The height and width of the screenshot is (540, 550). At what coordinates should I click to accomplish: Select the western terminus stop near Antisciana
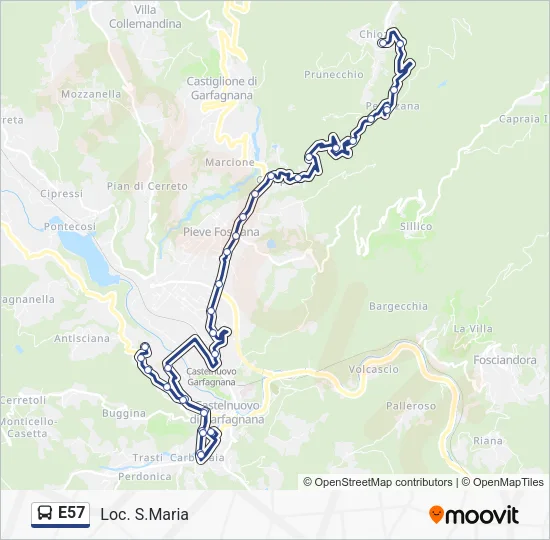(145, 347)
